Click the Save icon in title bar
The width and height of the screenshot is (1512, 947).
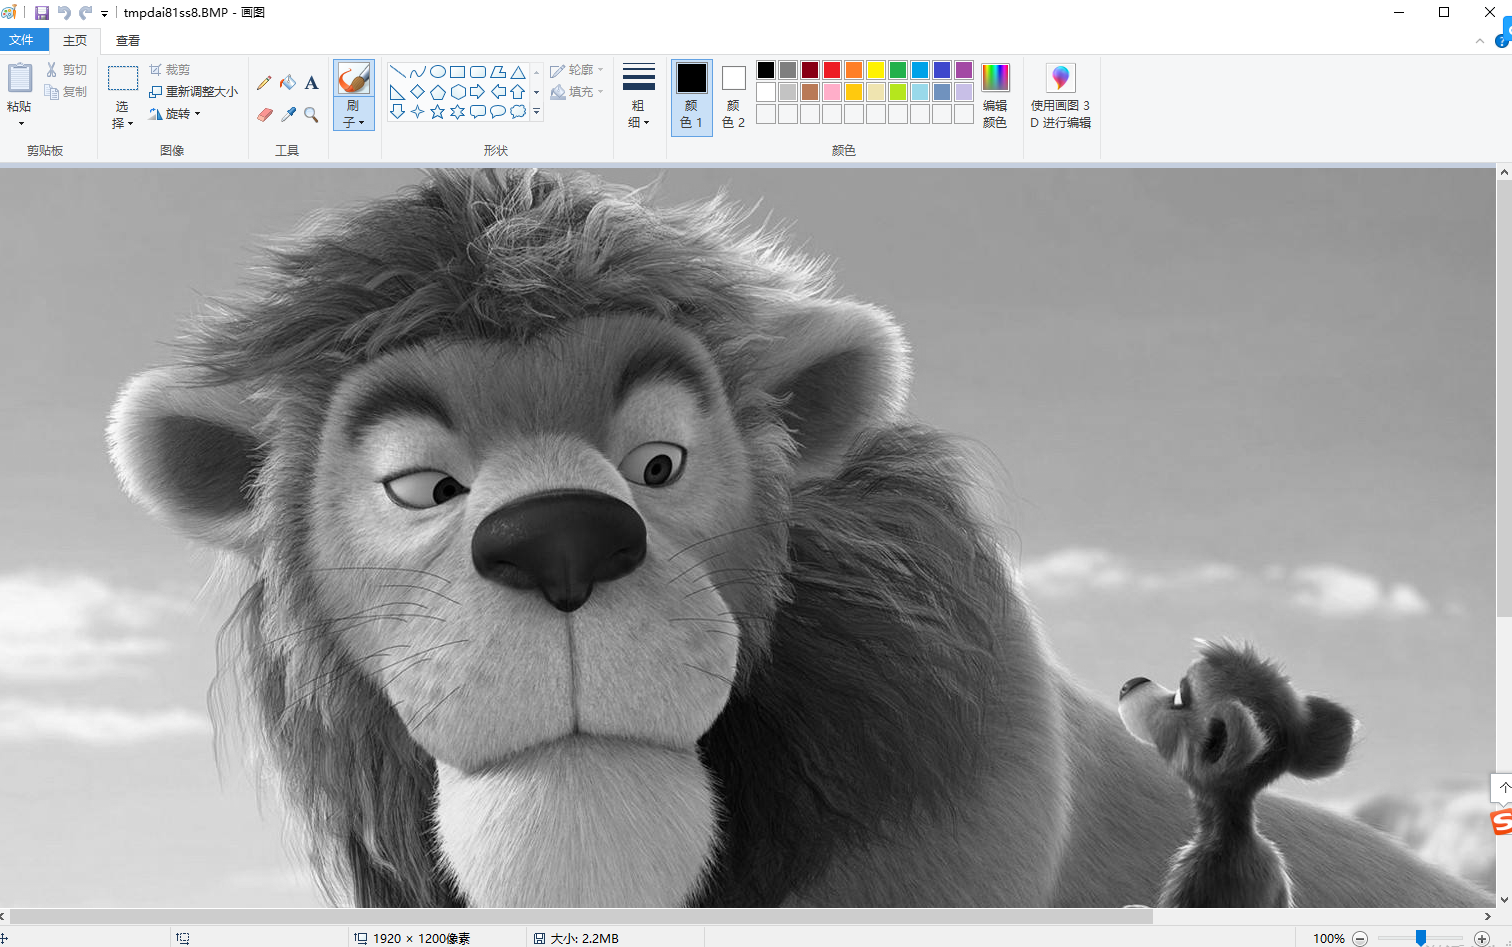coord(42,13)
